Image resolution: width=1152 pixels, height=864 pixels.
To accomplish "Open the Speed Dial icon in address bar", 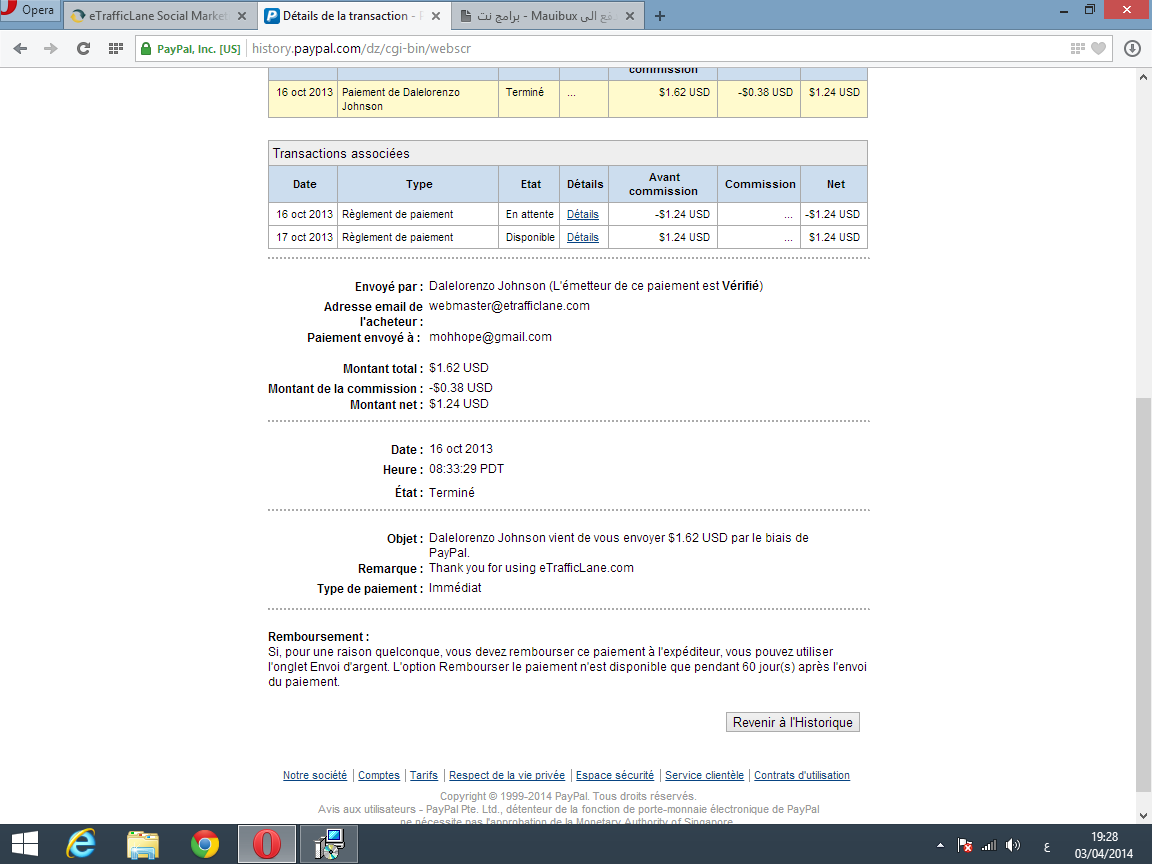I will [1078, 48].
